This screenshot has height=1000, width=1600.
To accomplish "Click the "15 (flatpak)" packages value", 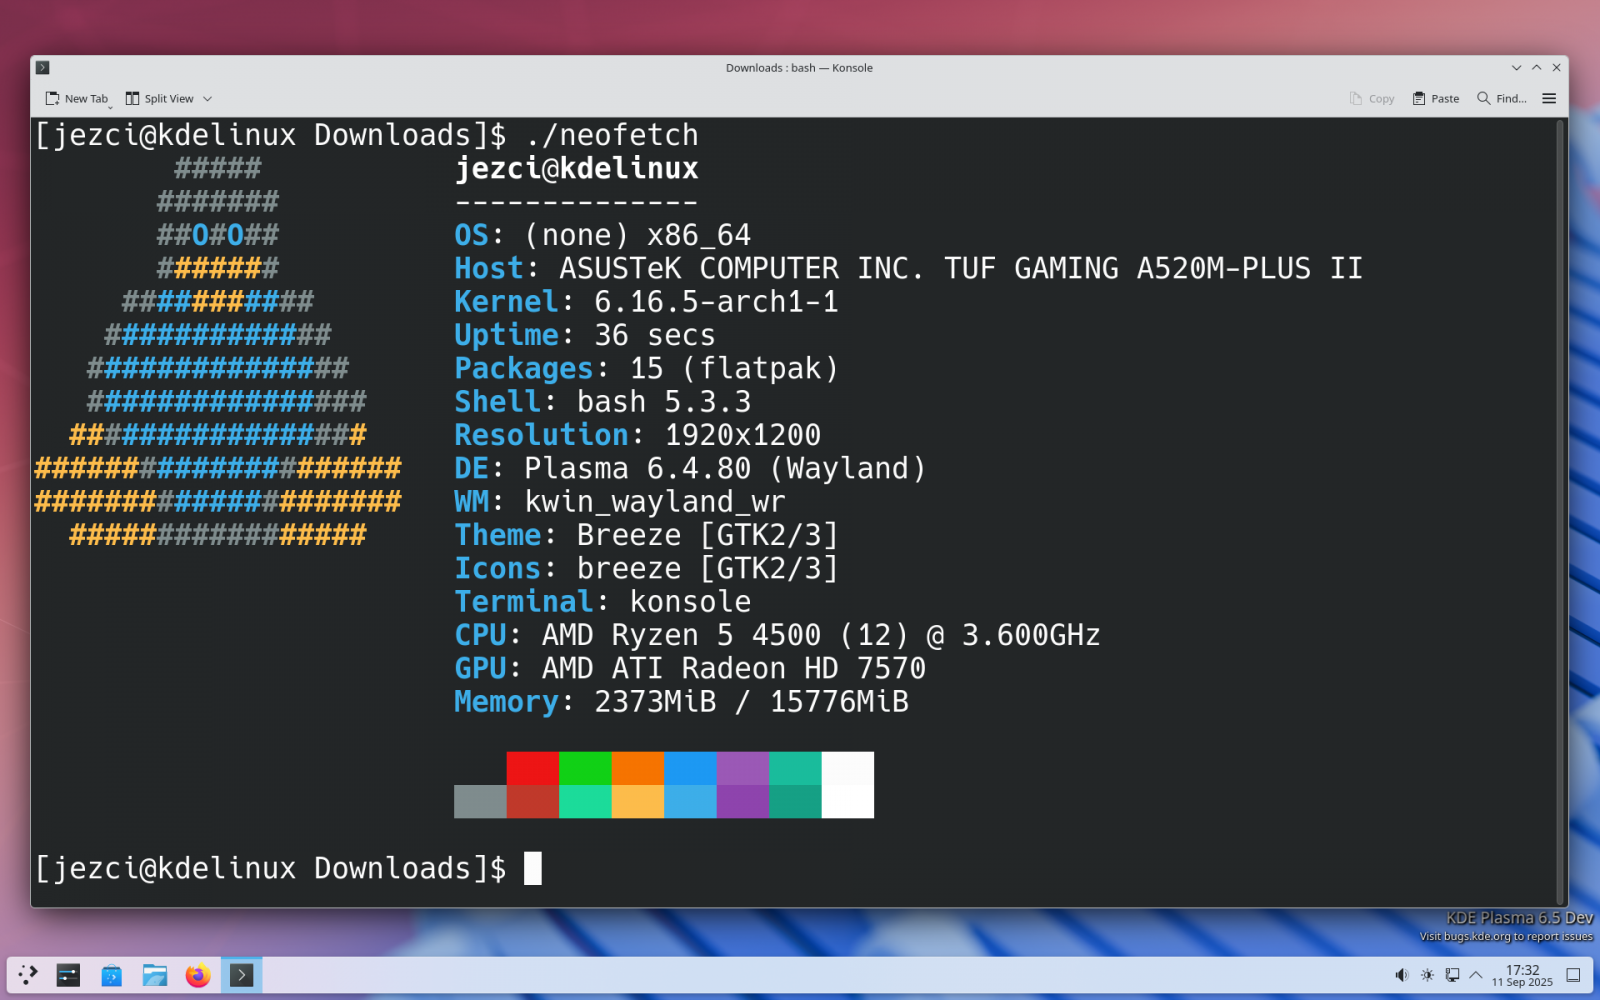I will click(734, 368).
